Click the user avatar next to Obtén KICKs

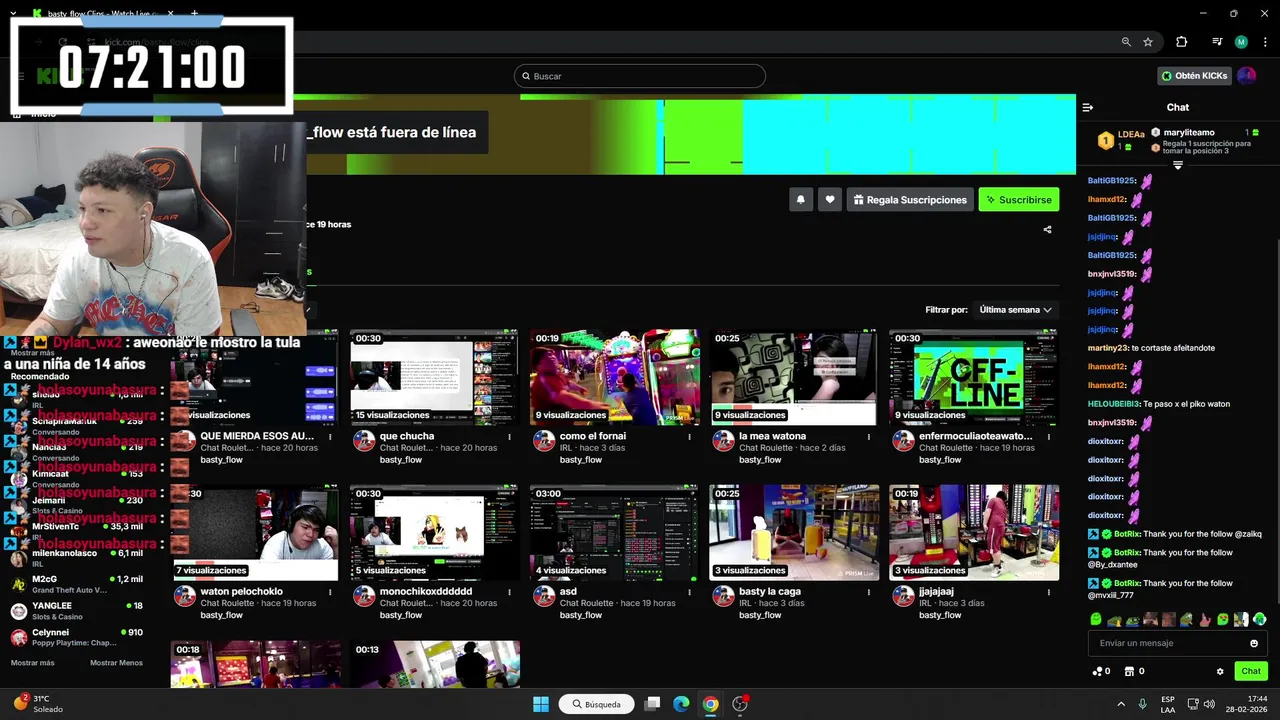[x=1246, y=76]
